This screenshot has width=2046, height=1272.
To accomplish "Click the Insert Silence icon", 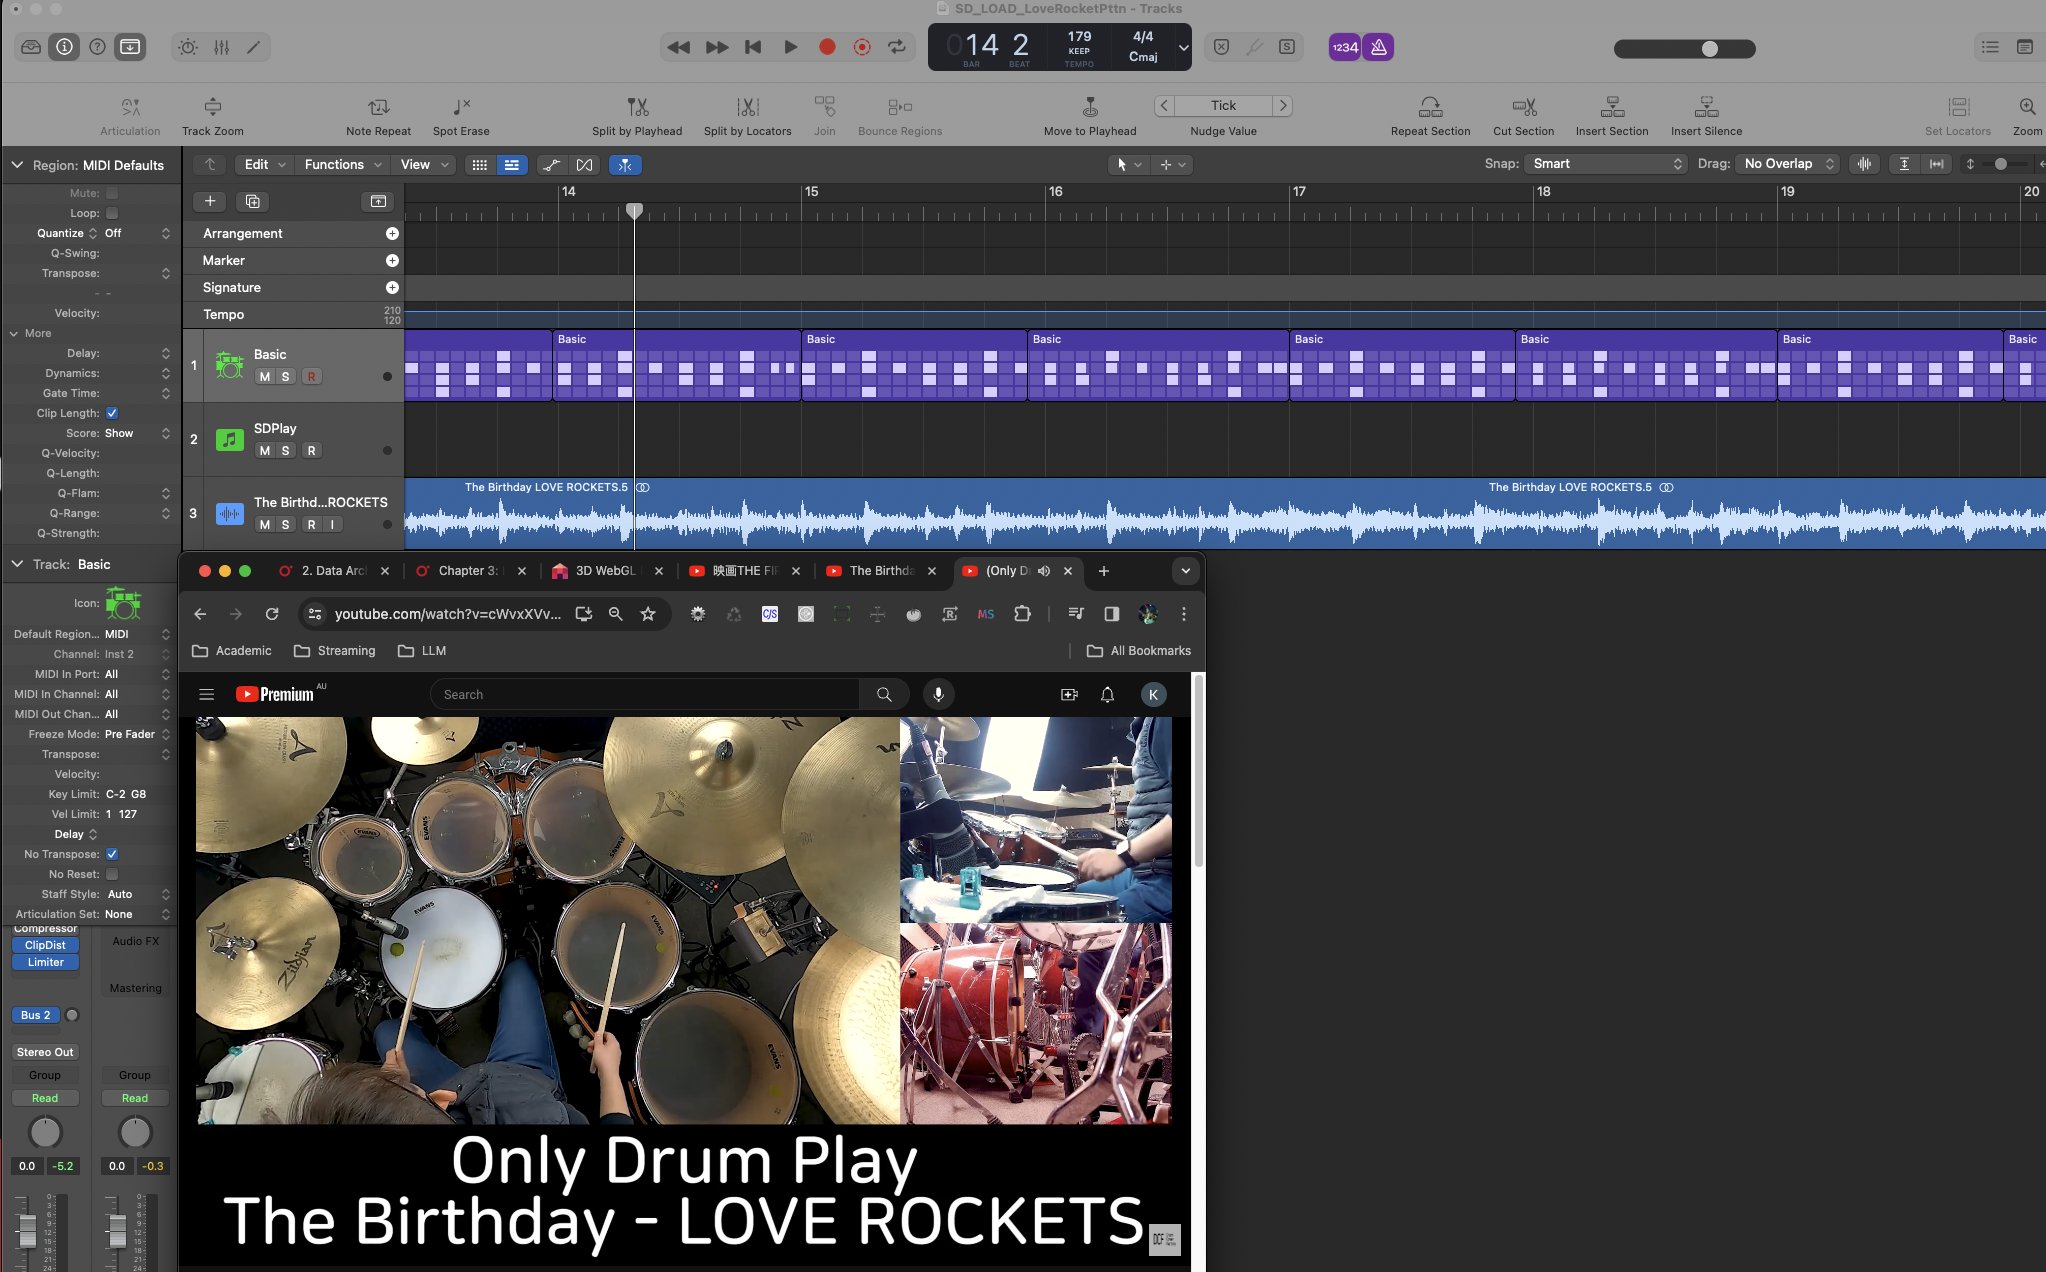I will [1706, 107].
